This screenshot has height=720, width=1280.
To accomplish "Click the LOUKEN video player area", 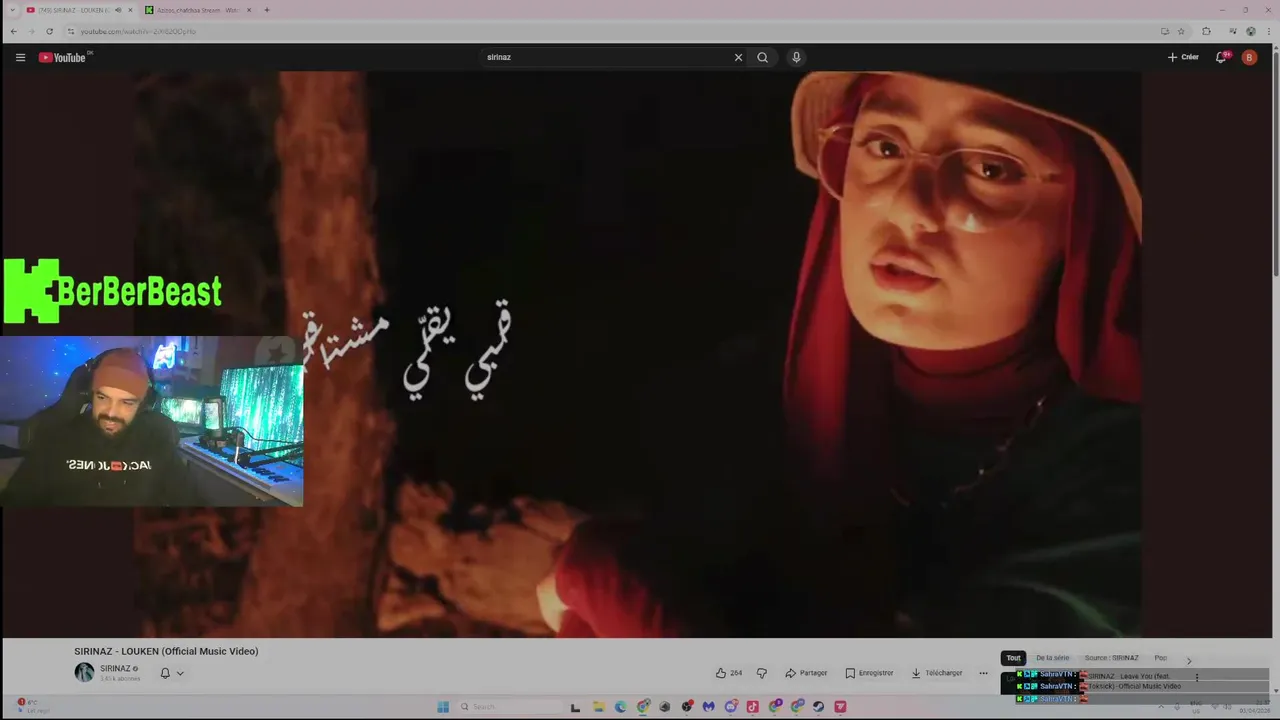I will coord(640,354).
